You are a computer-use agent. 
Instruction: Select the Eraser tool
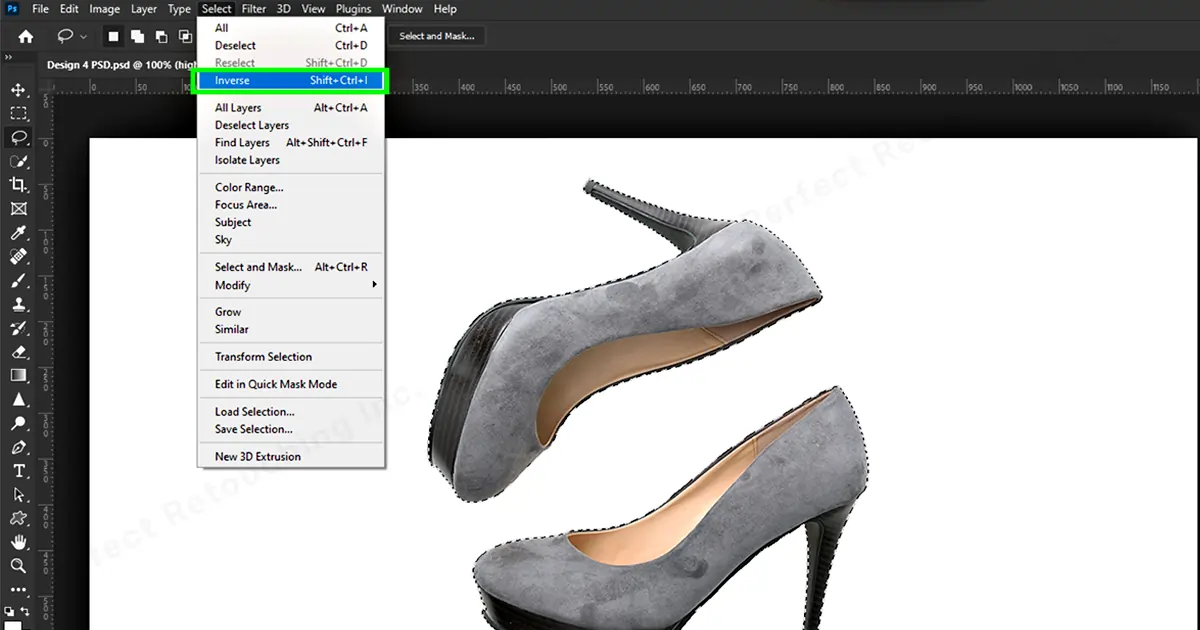coord(18,352)
